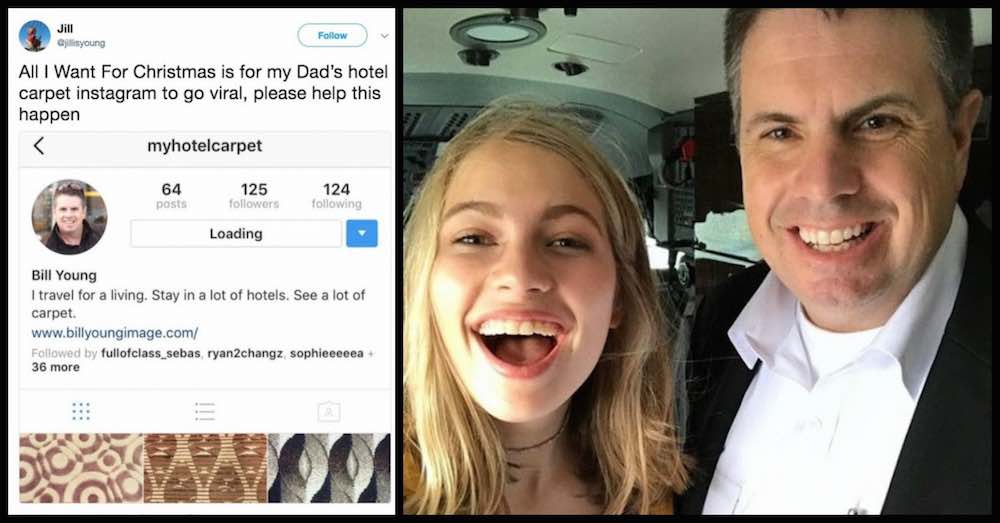Image resolution: width=1000 pixels, height=523 pixels.
Task: Click the Loading button on the profile
Action: [x=236, y=233]
